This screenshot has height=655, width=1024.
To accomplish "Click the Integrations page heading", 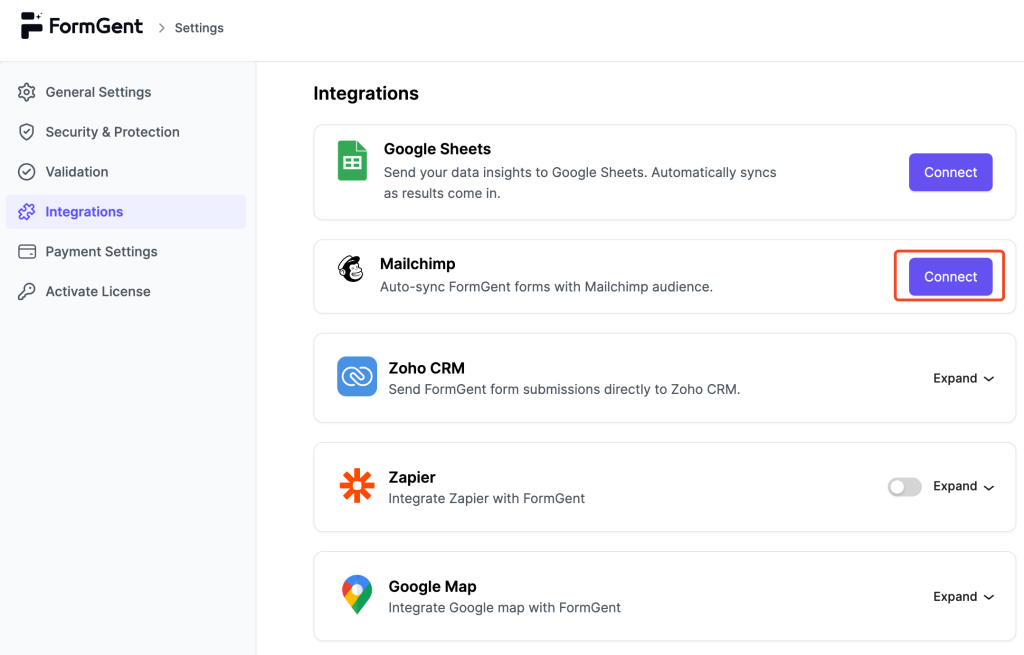I will 366,93.
